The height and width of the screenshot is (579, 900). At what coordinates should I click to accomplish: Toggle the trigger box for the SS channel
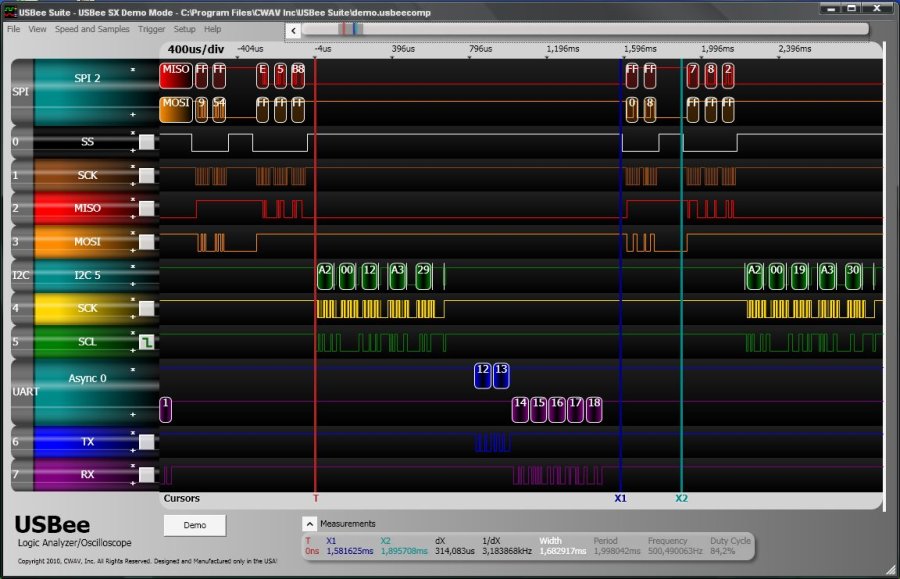(x=147, y=142)
